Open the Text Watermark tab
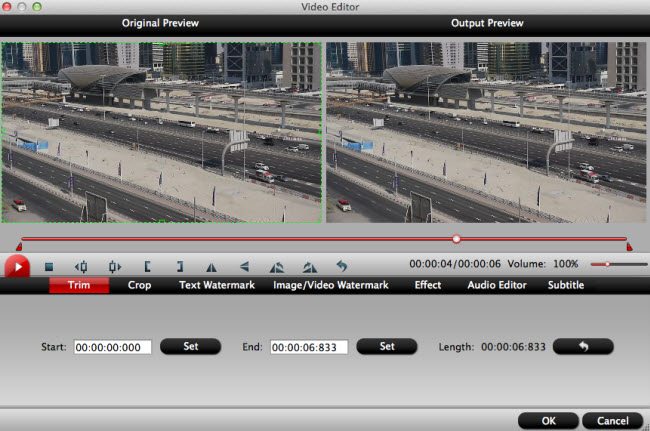Screen dimensions: 650x431 pyautogui.click(x=217, y=285)
